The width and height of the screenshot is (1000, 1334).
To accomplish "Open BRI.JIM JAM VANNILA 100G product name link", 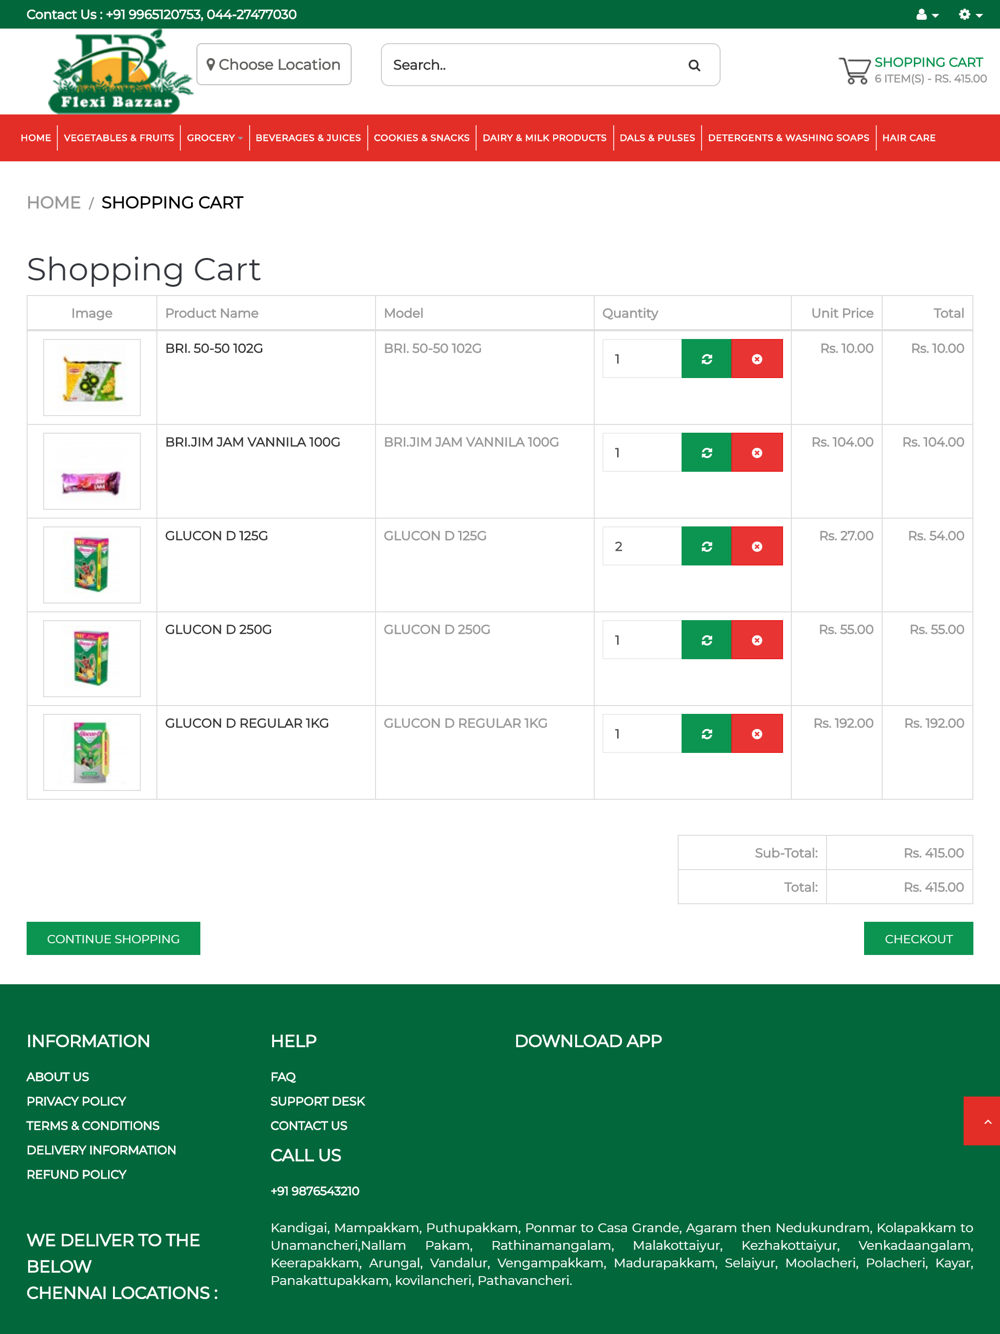I will (253, 442).
